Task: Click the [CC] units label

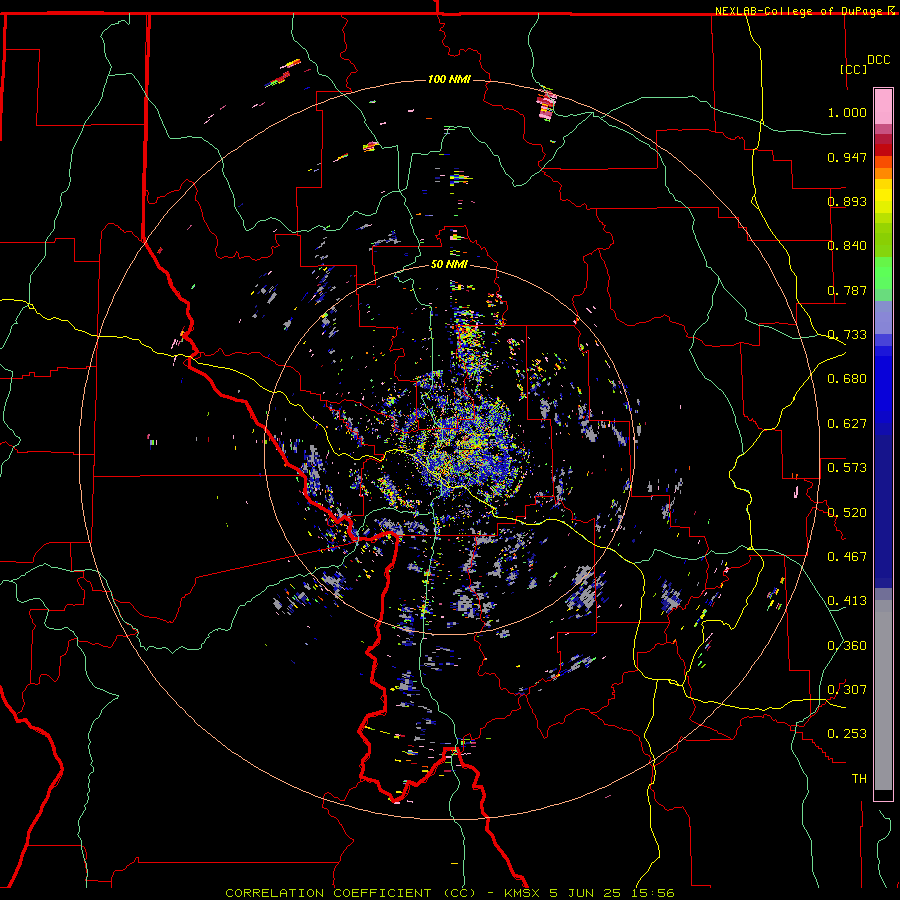Action: 854,69
